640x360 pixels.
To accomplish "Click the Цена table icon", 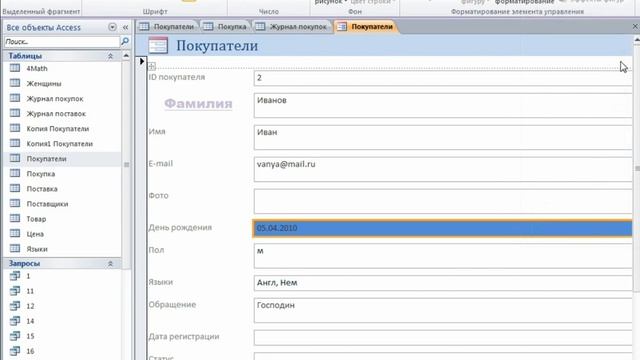I will 15,234.
